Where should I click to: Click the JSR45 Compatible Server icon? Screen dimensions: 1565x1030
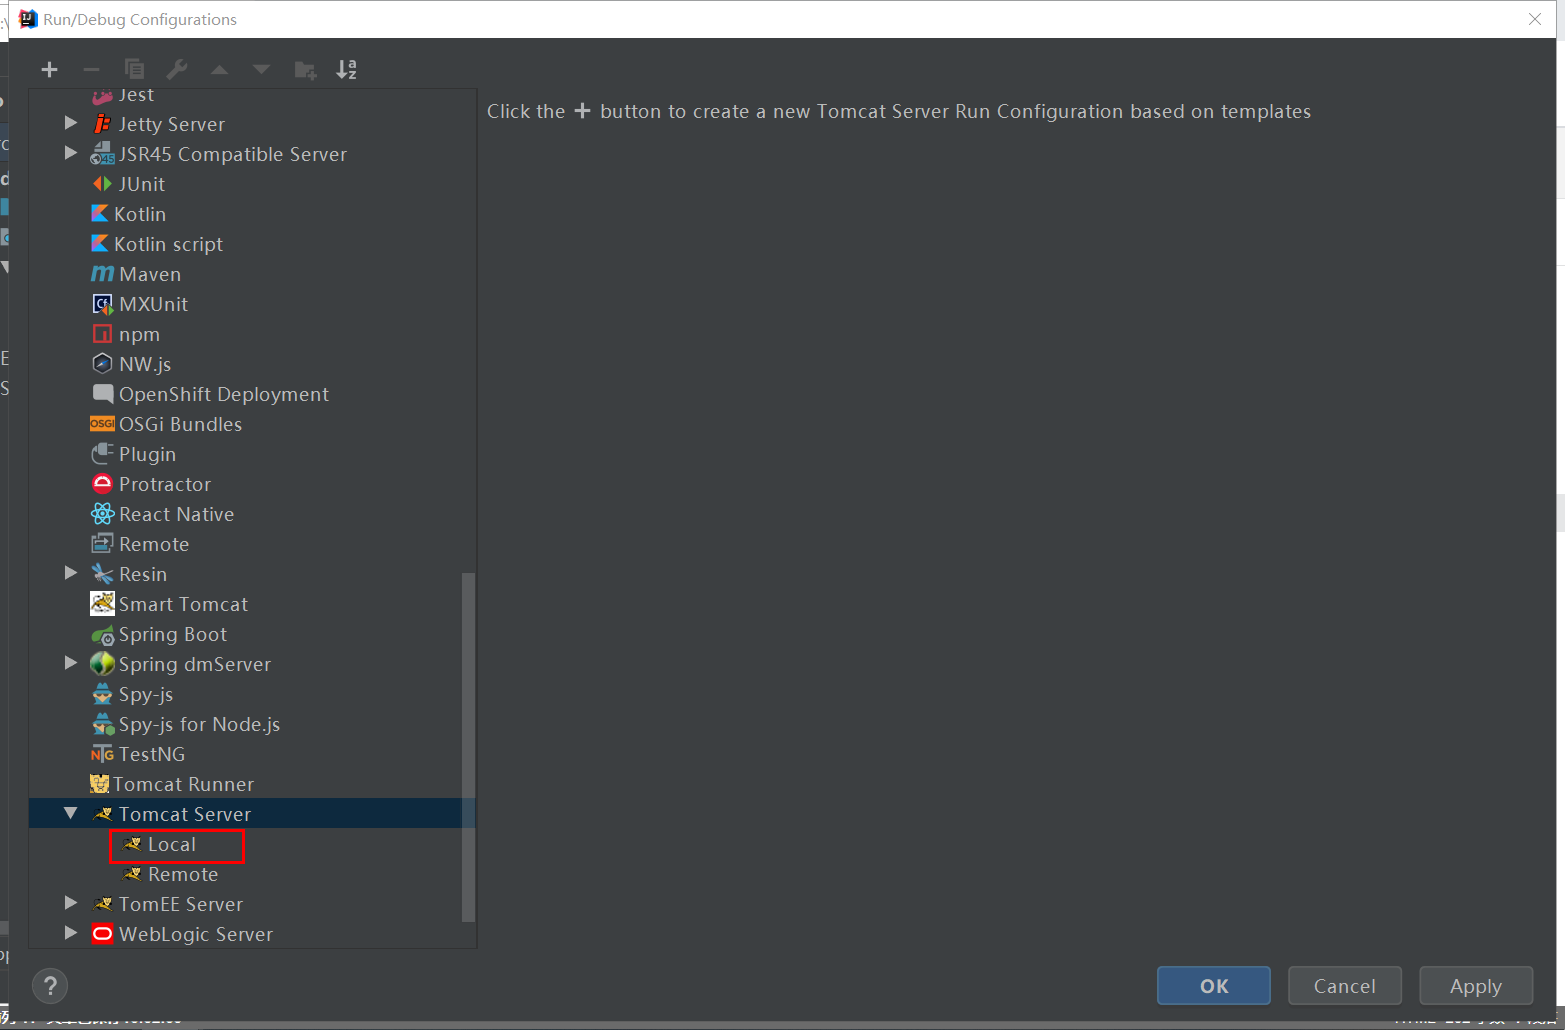click(102, 154)
